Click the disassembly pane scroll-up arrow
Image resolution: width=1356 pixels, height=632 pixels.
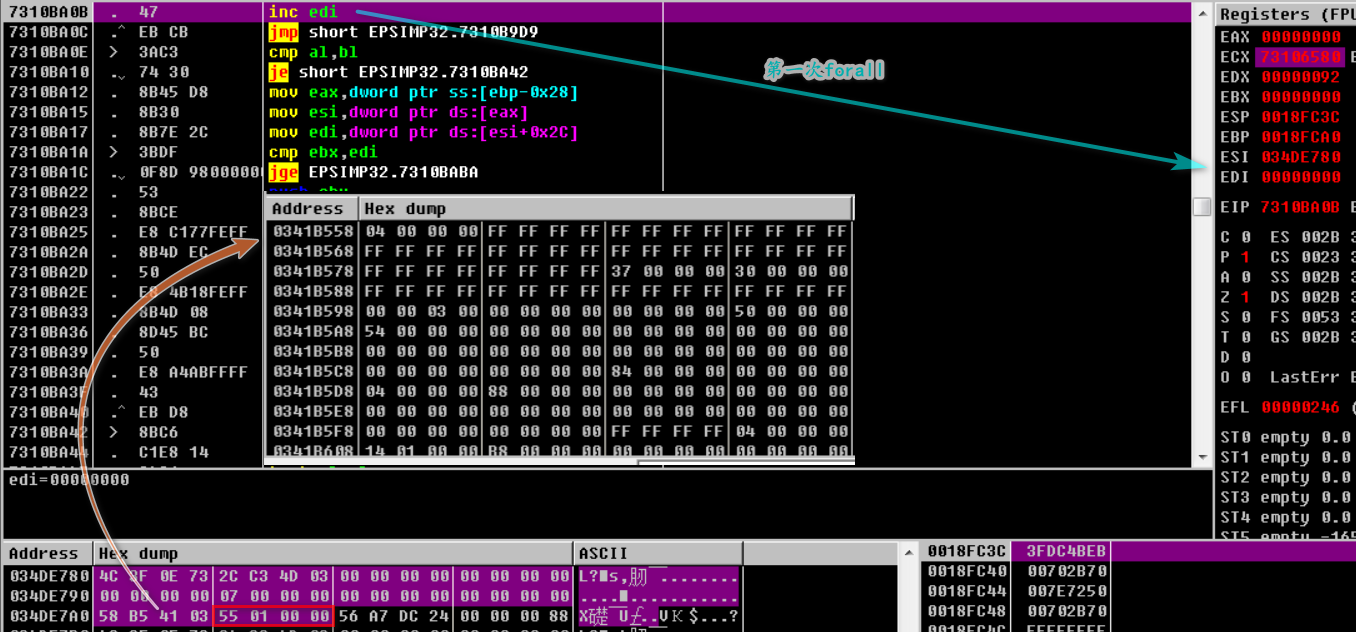1201,13
